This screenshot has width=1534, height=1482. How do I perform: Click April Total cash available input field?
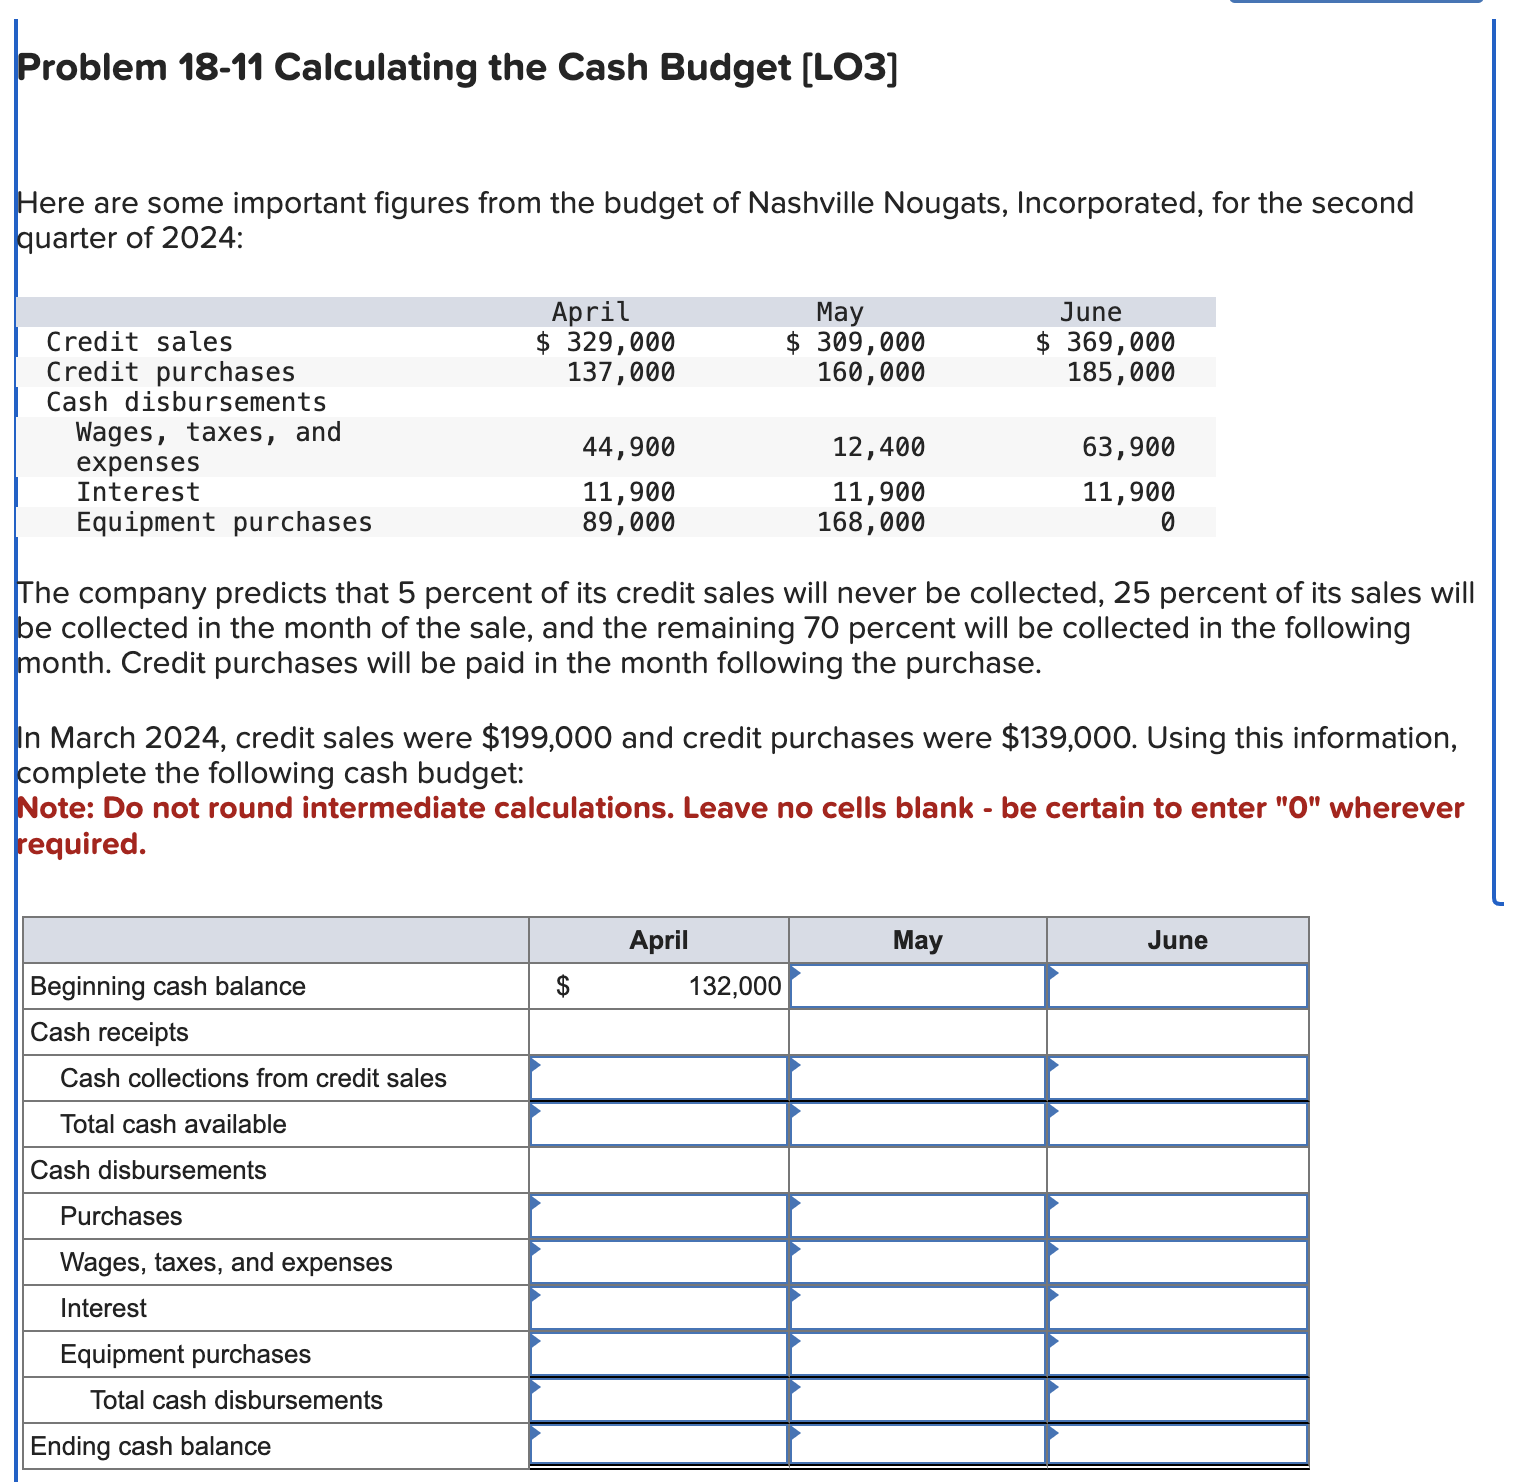pyautogui.click(x=660, y=1124)
